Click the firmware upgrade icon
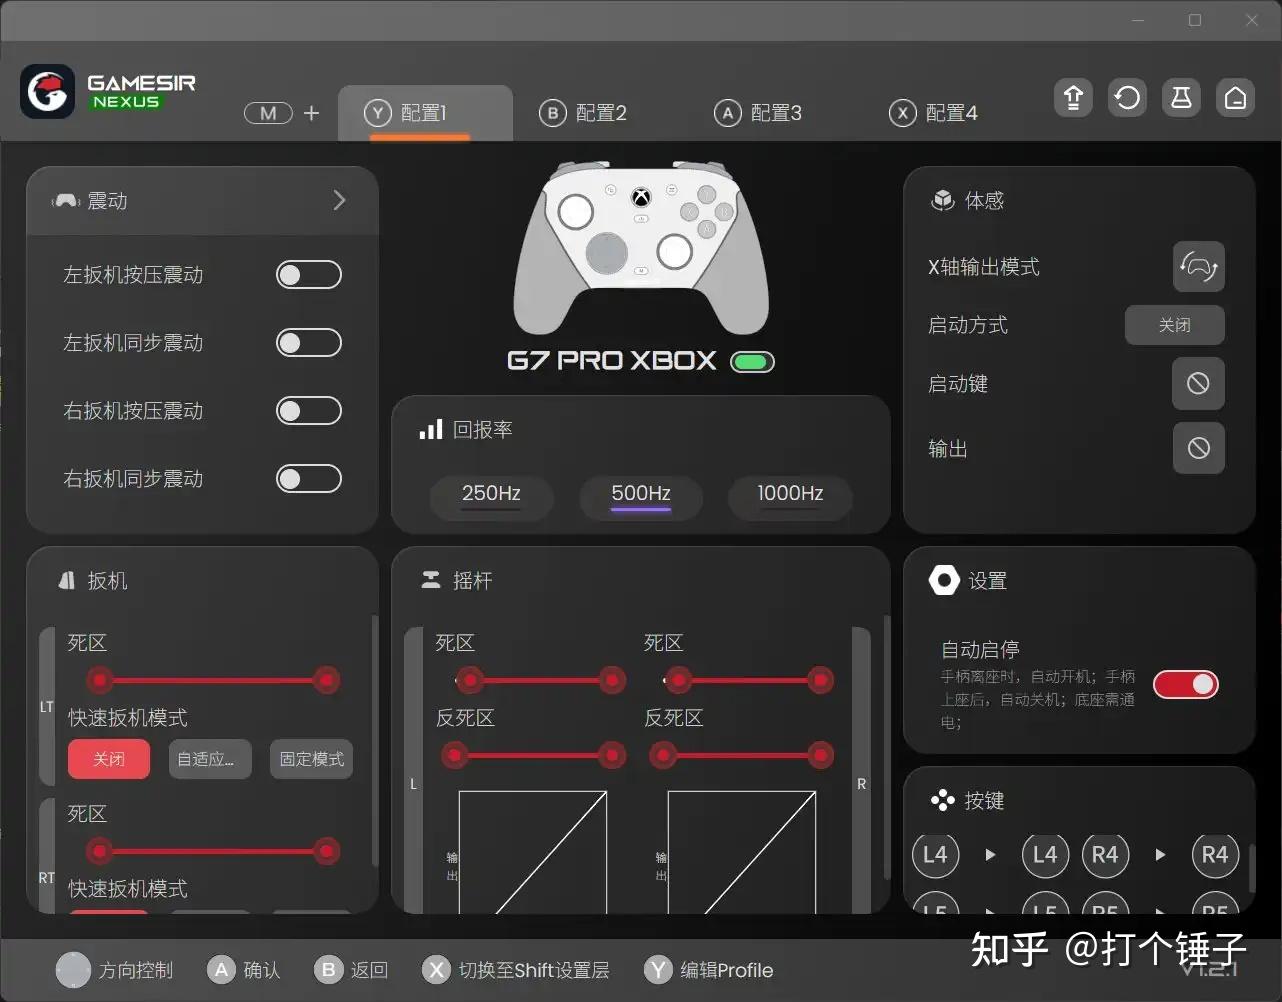The height and width of the screenshot is (1002, 1282). click(1073, 97)
